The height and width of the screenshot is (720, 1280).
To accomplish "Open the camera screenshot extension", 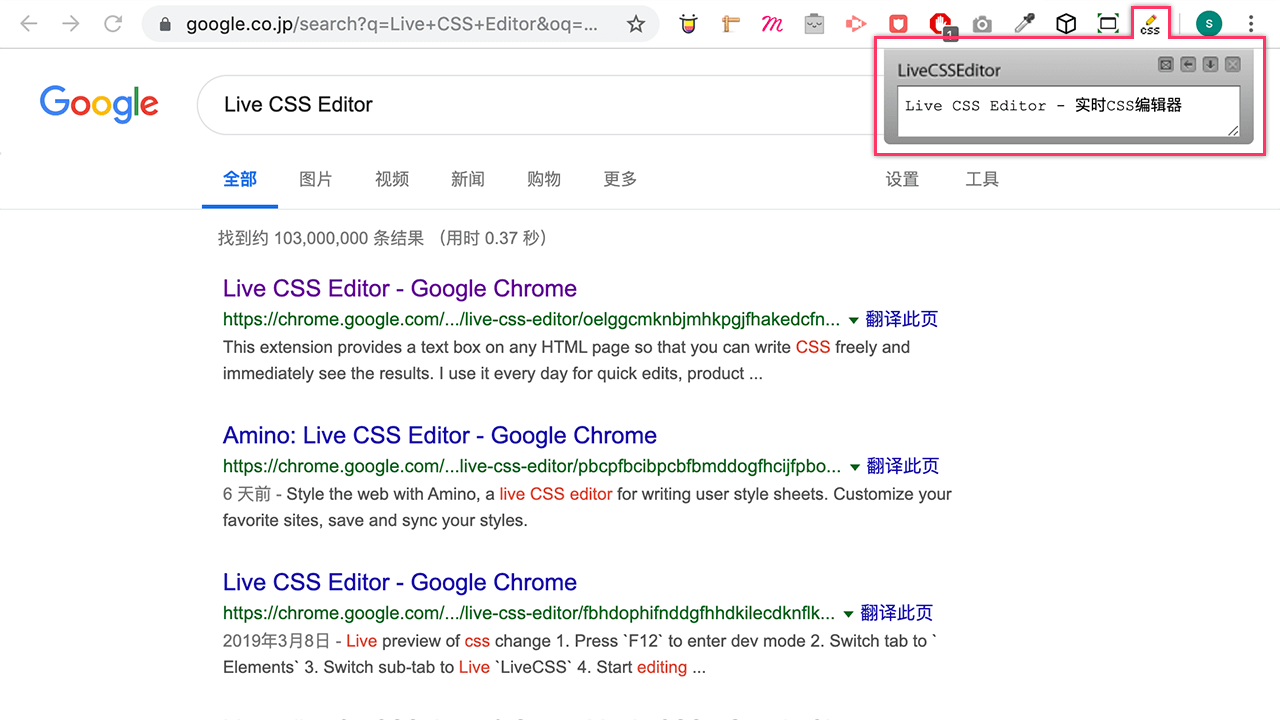I will pyautogui.click(x=982, y=24).
